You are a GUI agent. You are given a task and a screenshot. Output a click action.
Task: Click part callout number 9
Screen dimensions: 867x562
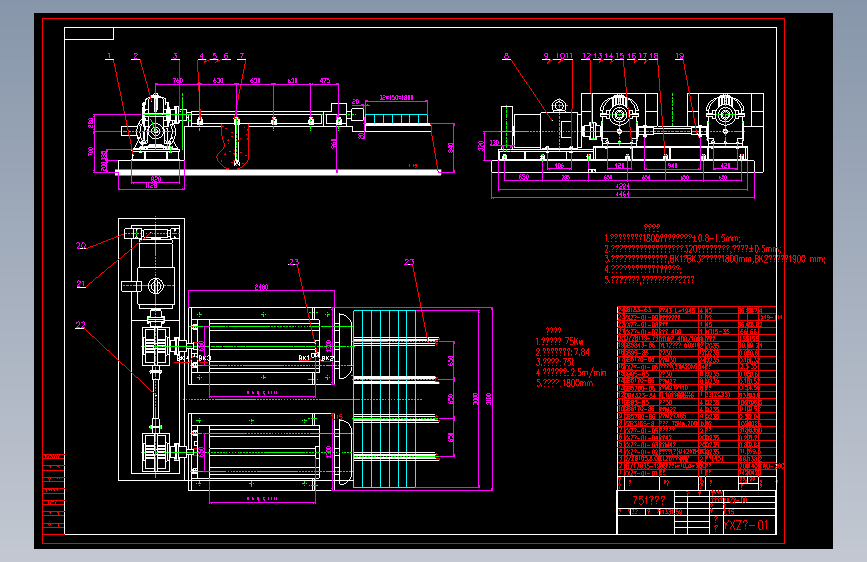pos(546,56)
